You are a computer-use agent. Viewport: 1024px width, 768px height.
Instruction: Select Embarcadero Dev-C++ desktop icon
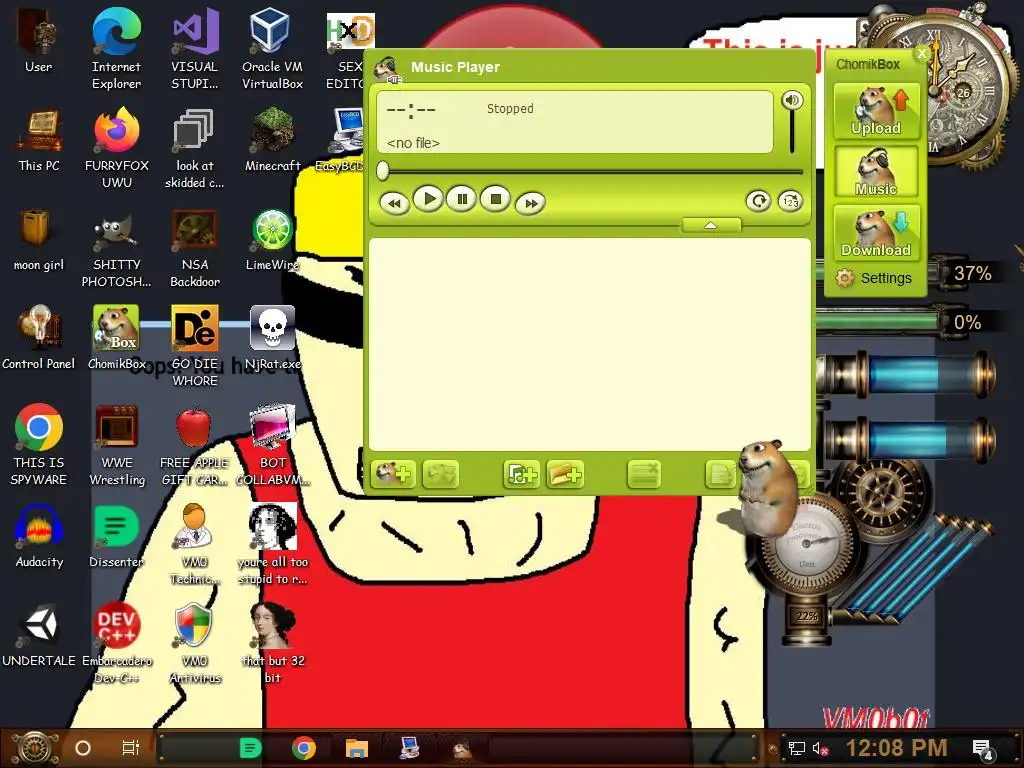point(116,644)
